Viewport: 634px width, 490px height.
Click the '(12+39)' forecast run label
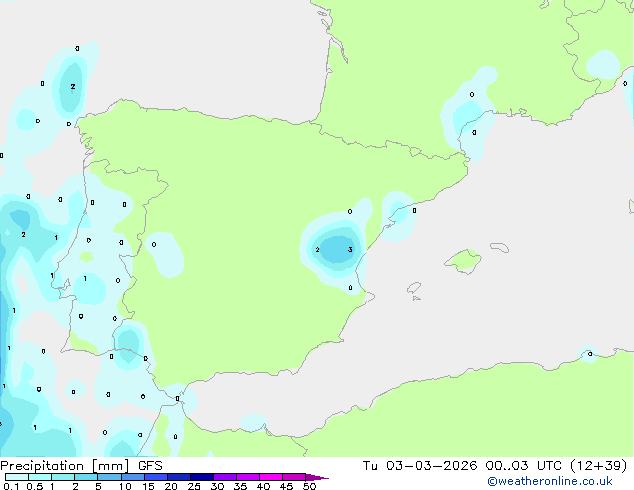[x=599, y=466]
